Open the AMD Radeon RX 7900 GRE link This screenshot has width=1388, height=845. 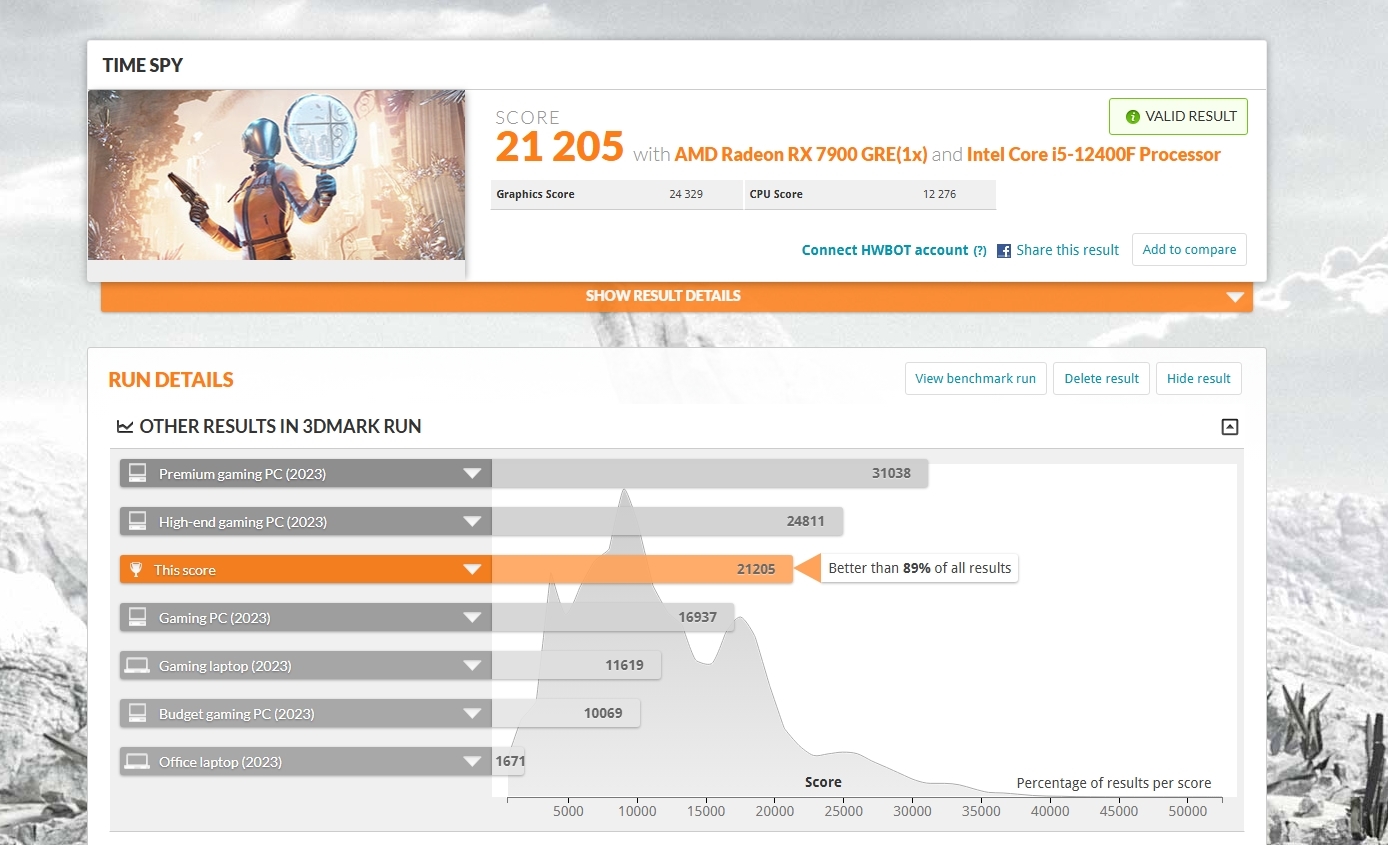click(801, 154)
